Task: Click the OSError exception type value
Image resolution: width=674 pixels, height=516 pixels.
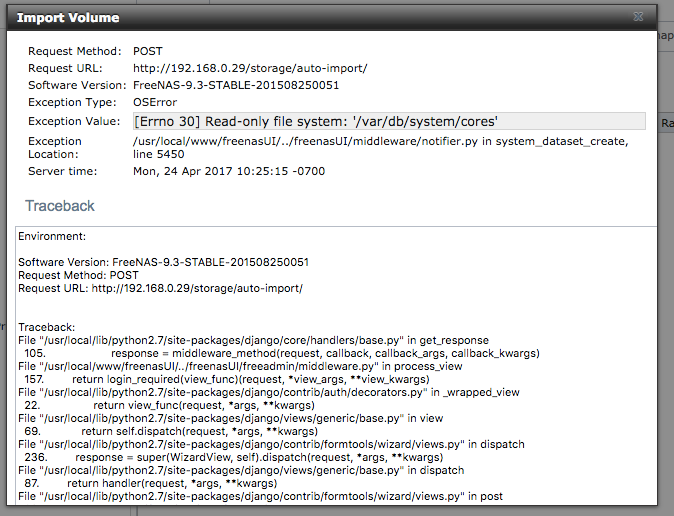Action: pos(156,102)
